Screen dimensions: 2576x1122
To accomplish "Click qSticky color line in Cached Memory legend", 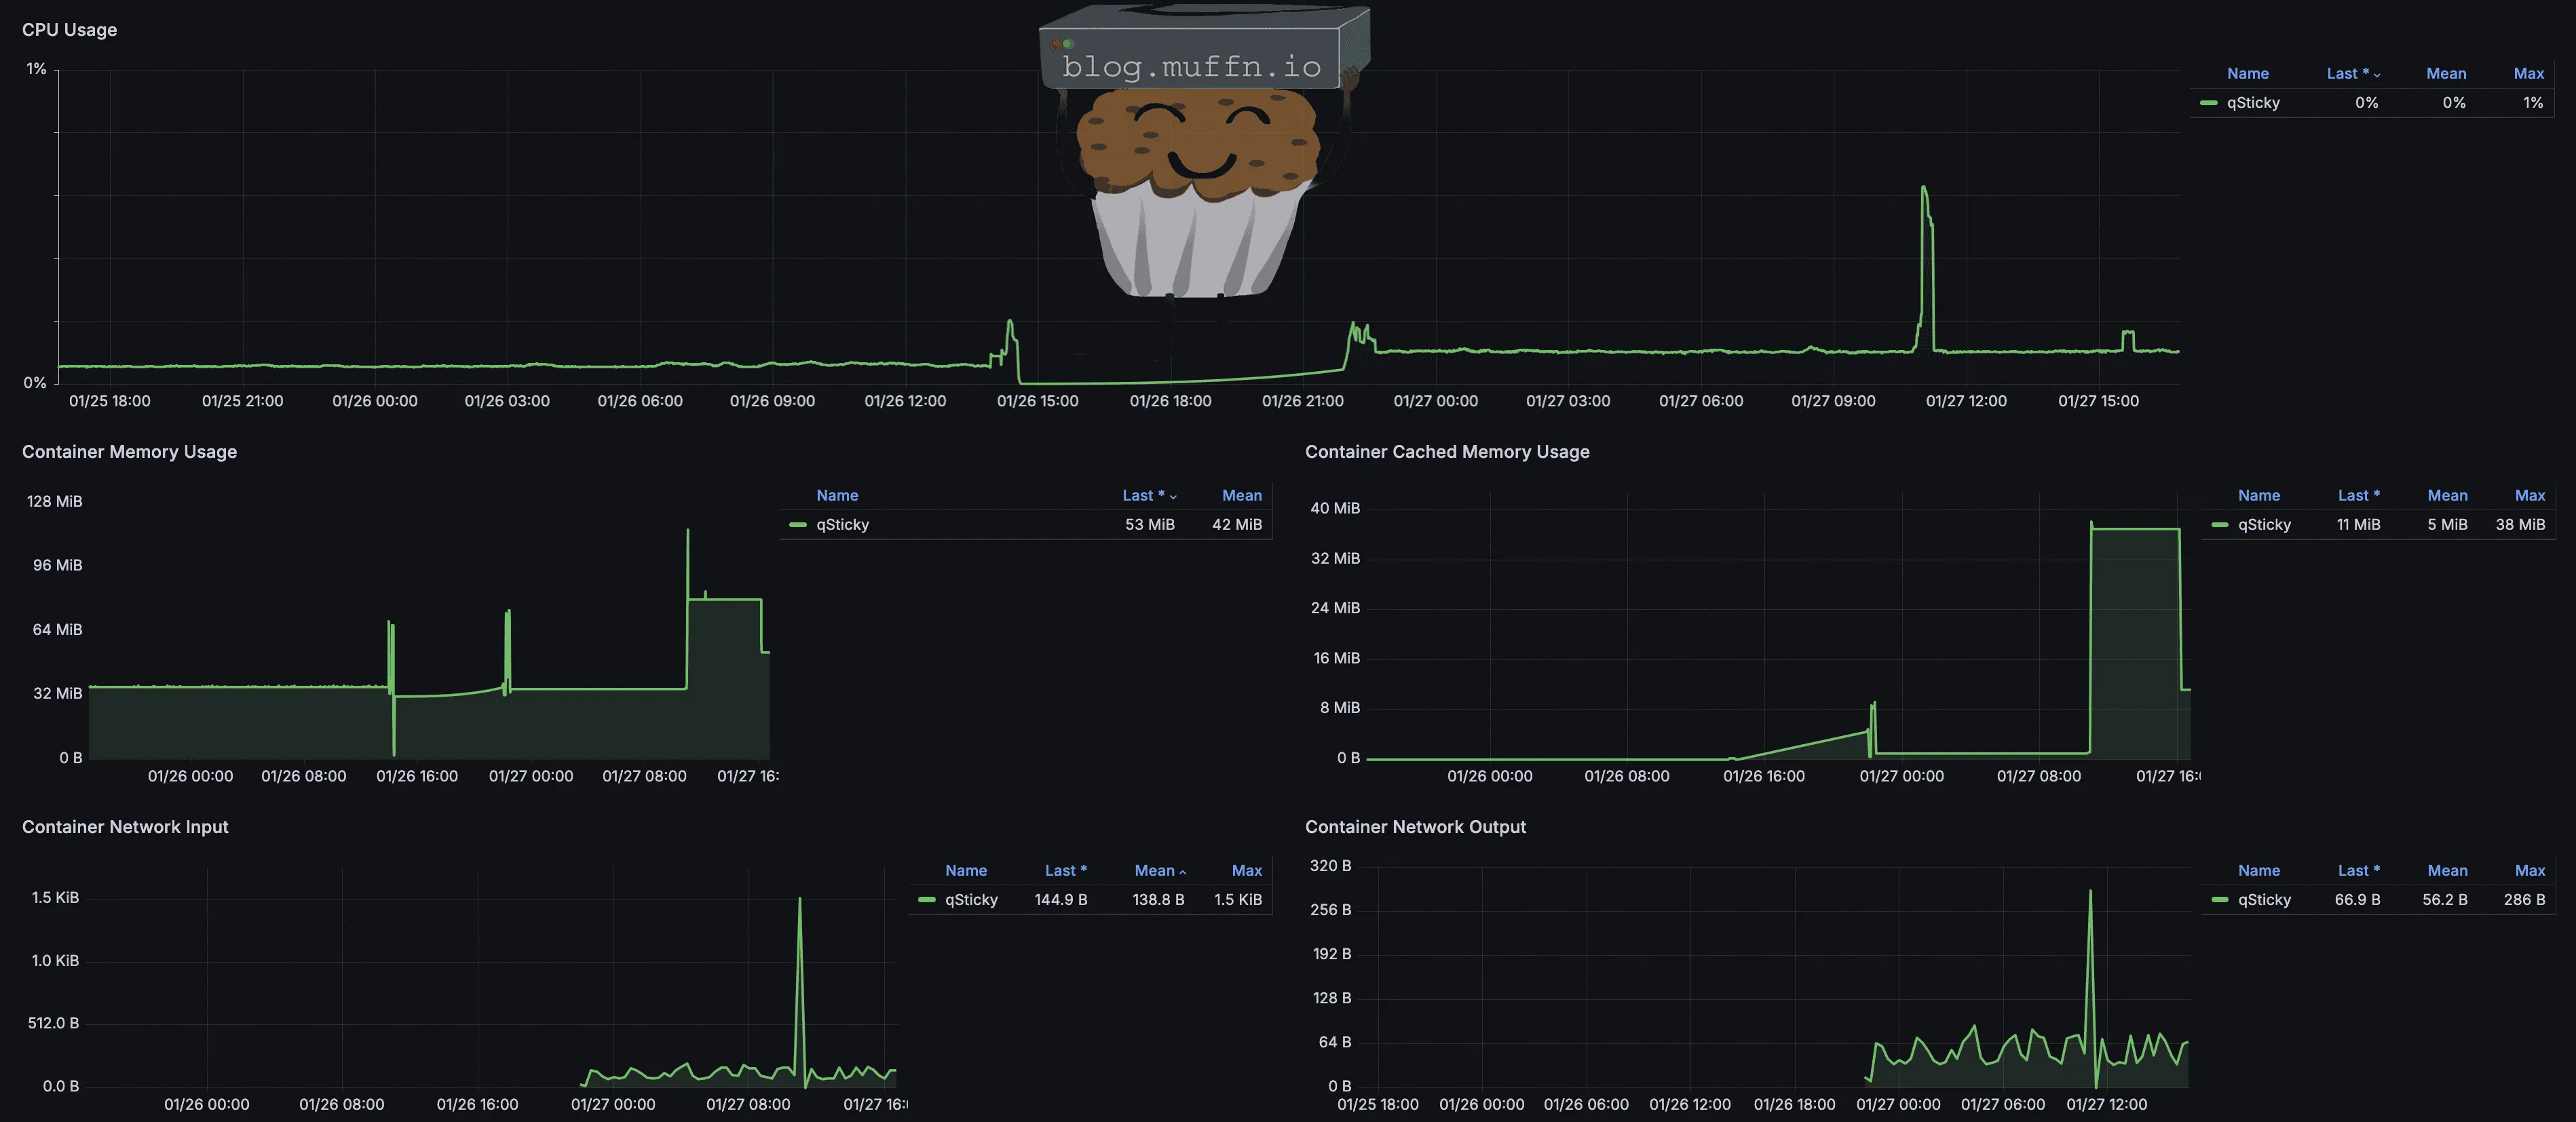I will tap(2220, 525).
